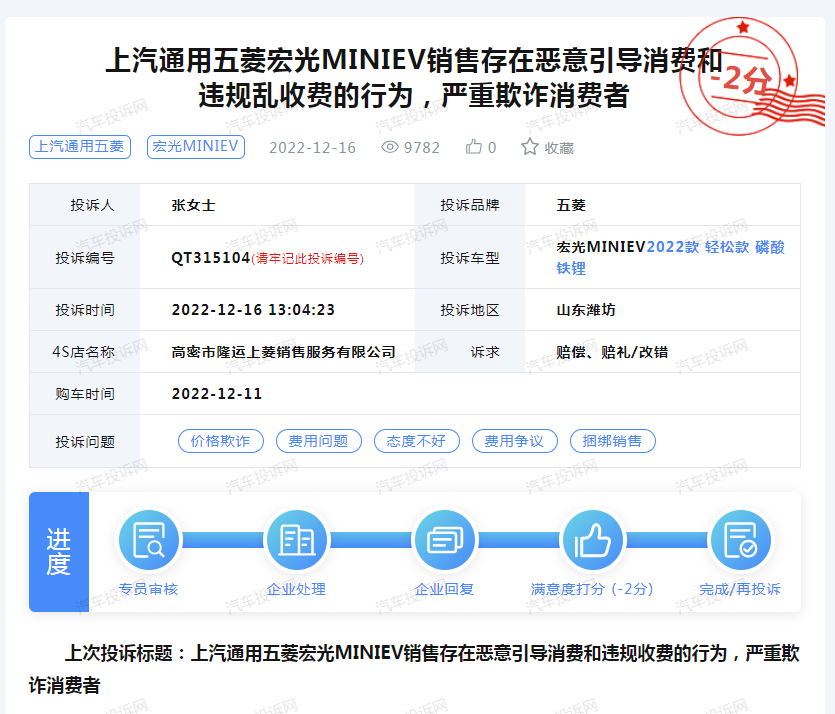
Task: Open the 宏光MINIEV model tag
Action: (x=196, y=146)
